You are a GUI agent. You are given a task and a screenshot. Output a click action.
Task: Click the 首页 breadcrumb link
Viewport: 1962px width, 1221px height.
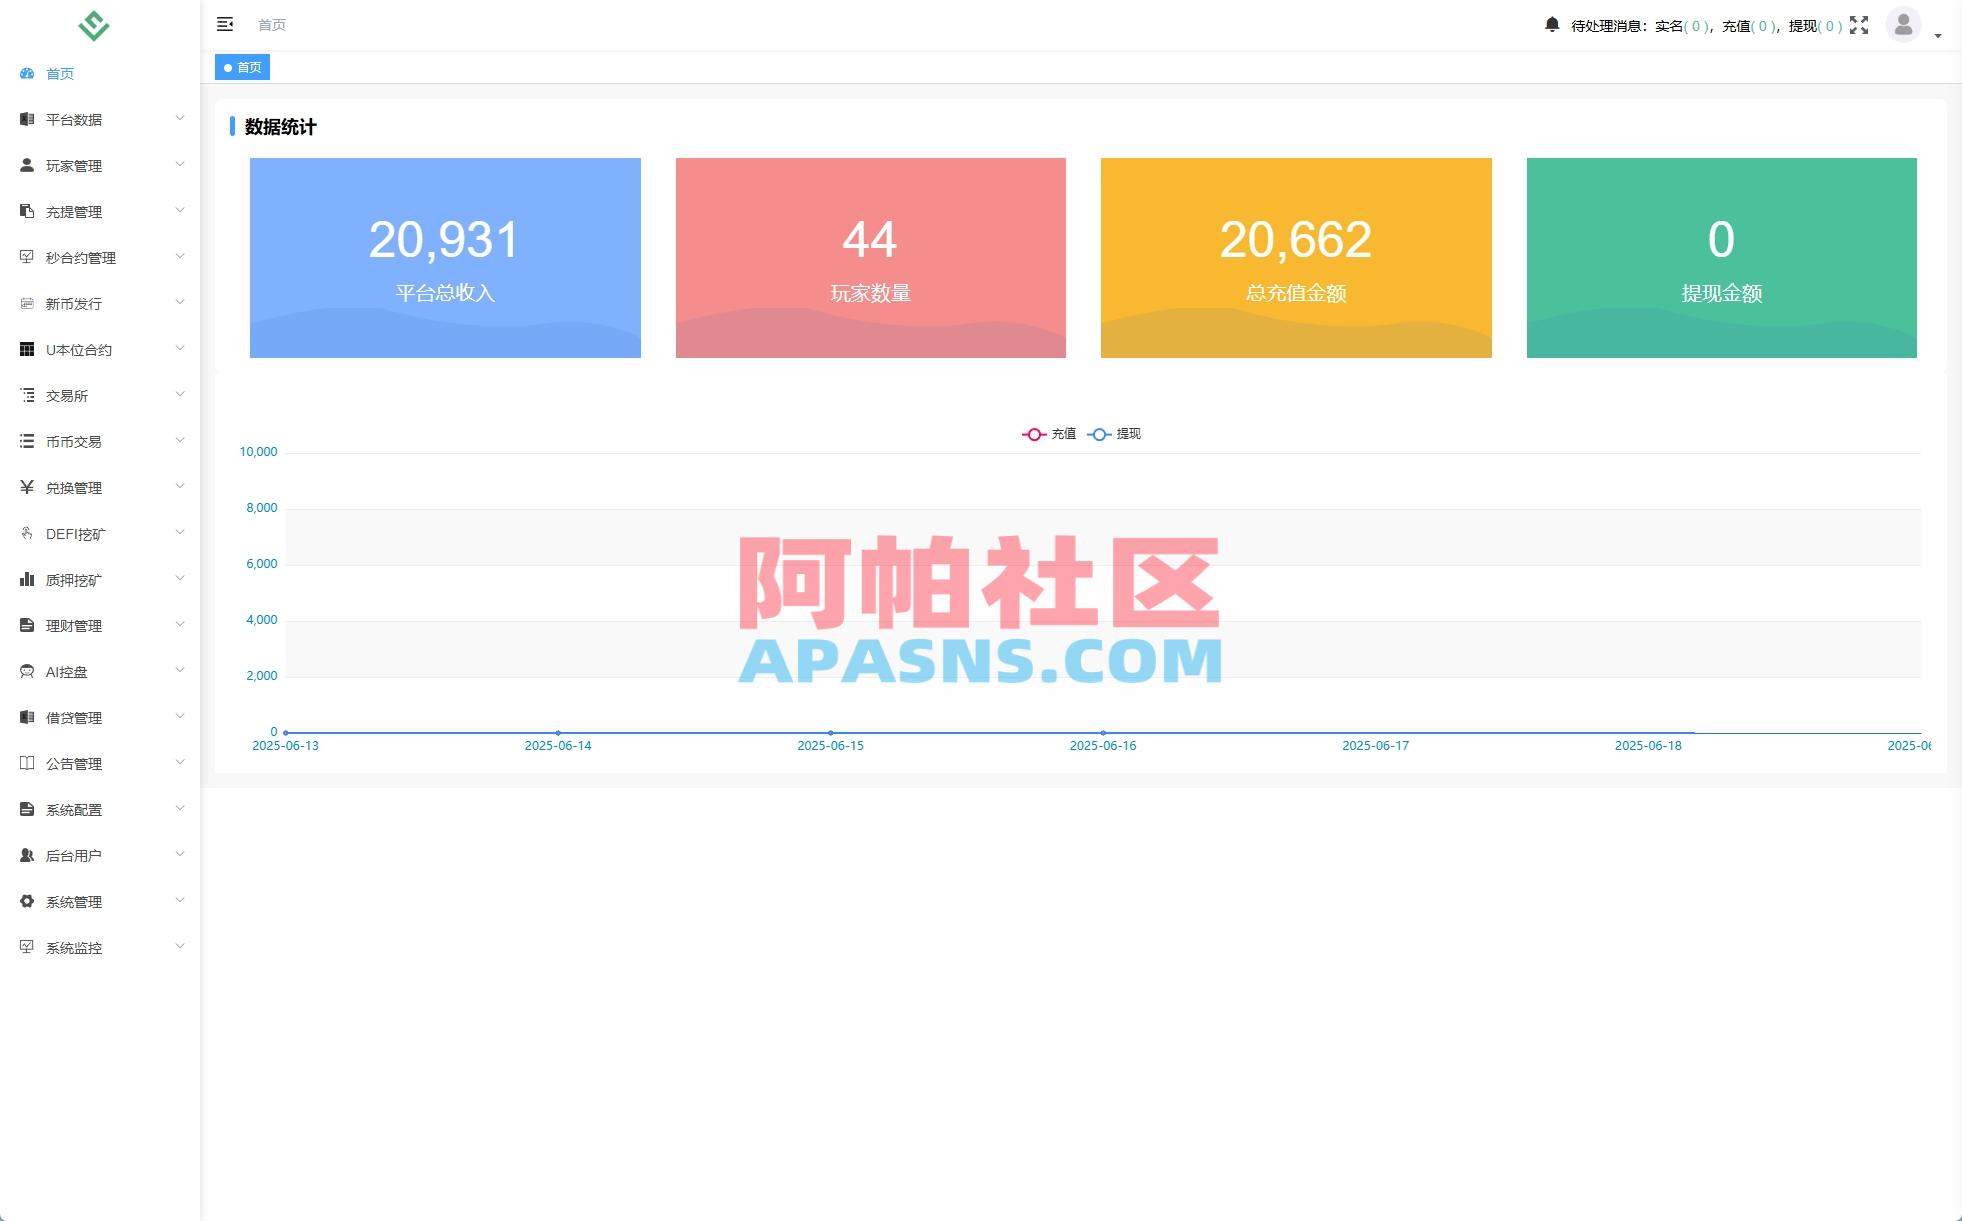[x=272, y=25]
